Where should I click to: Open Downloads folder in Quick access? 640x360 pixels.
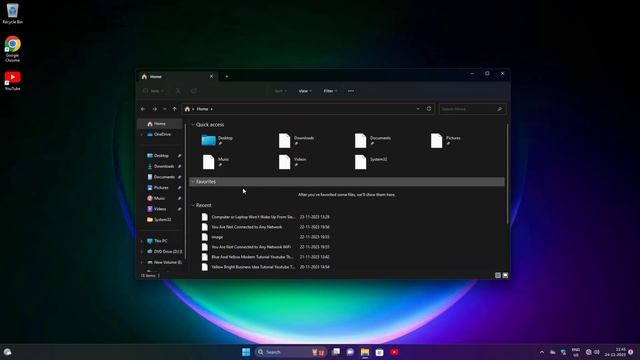click(296, 140)
